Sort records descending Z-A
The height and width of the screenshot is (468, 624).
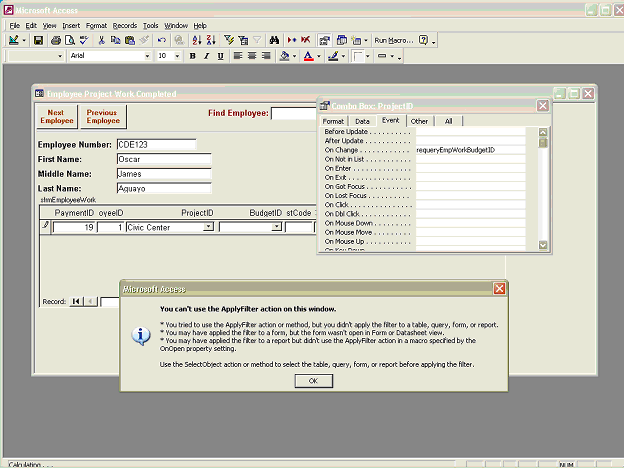211,40
